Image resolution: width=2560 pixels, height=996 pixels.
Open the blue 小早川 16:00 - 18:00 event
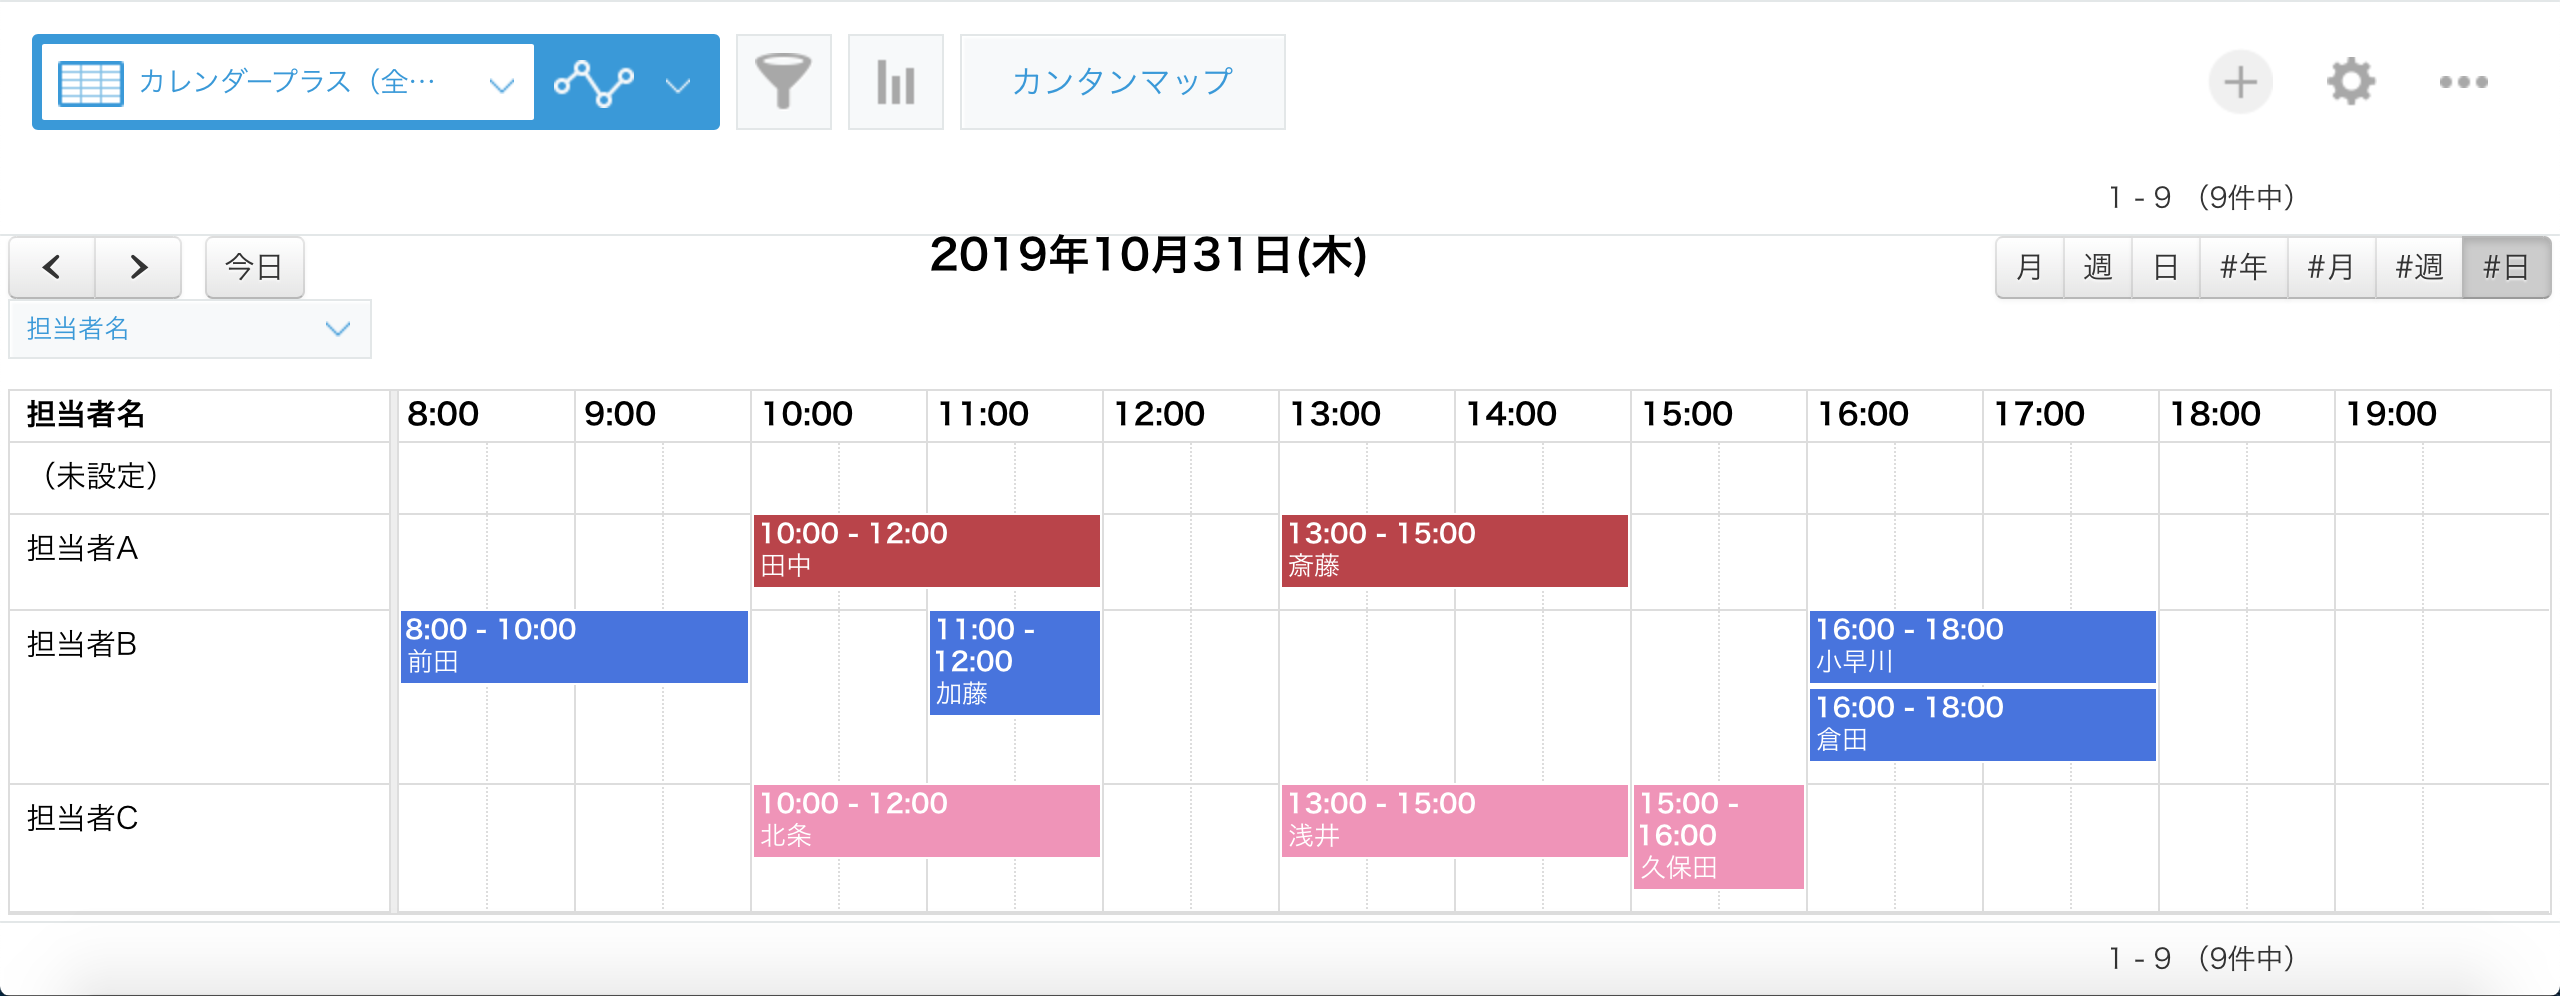tap(1982, 646)
